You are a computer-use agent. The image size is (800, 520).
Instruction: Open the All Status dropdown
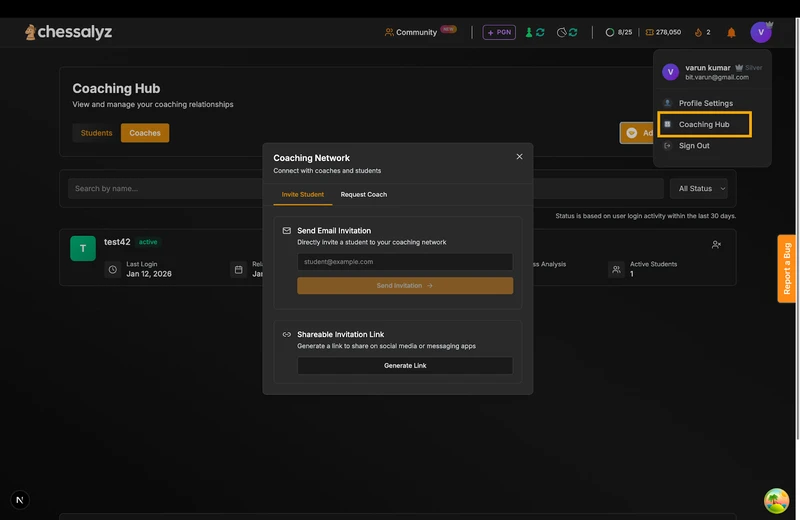click(x=699, y=188)
